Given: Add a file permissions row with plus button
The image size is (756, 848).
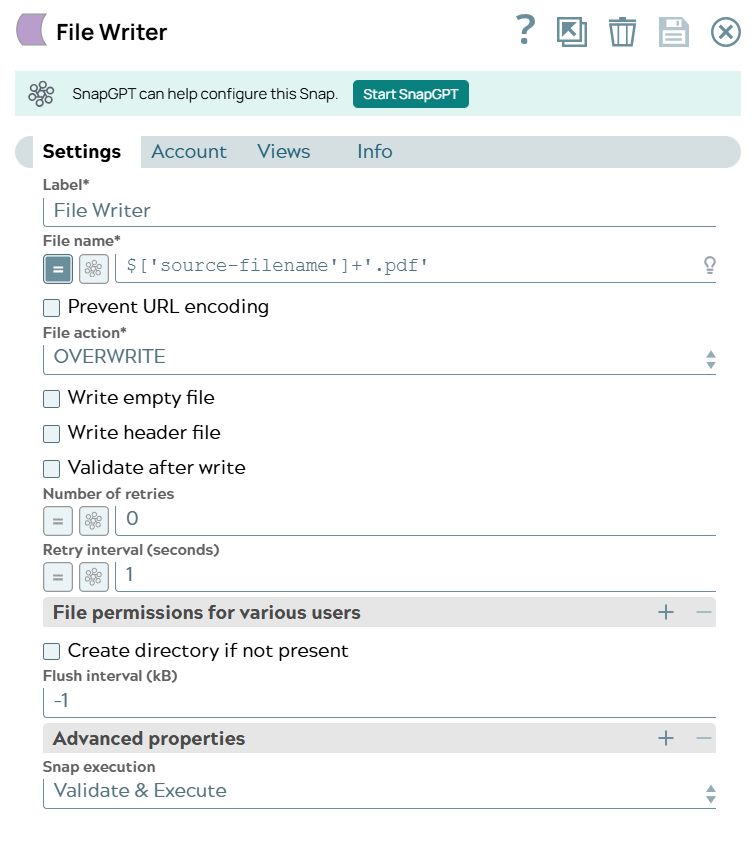Looking at the screenshot, I should (665, 612).
